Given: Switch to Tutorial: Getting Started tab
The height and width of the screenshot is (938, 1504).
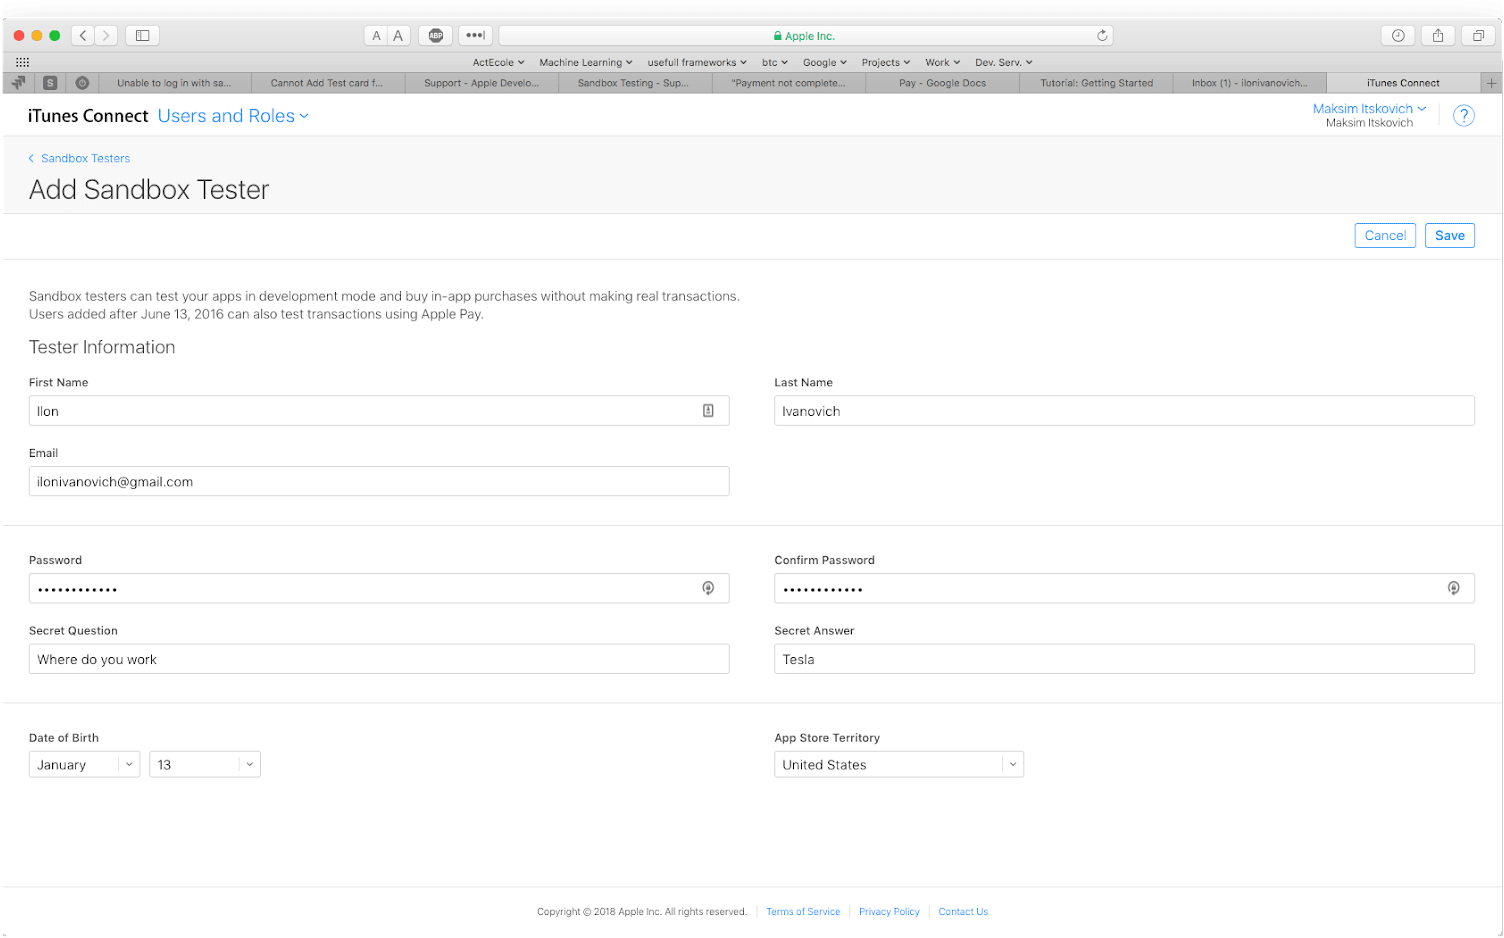Looking at the screenshot, I should coord(1096,83).
